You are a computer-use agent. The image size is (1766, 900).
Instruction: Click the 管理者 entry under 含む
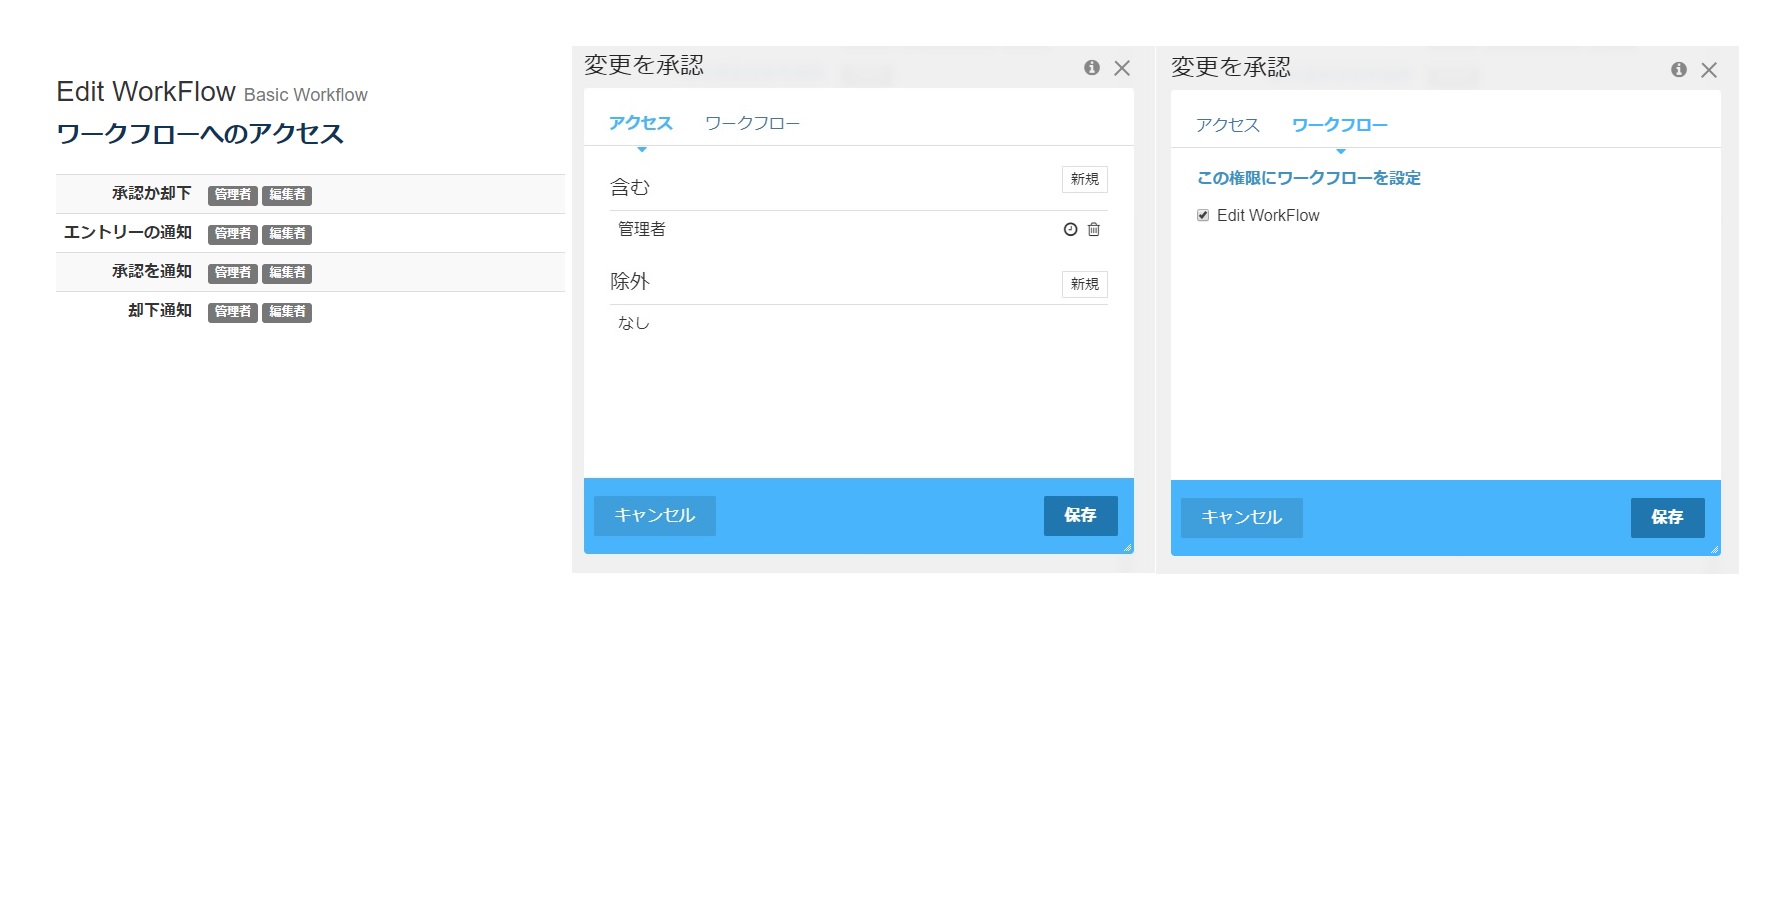tap(642, 229)
